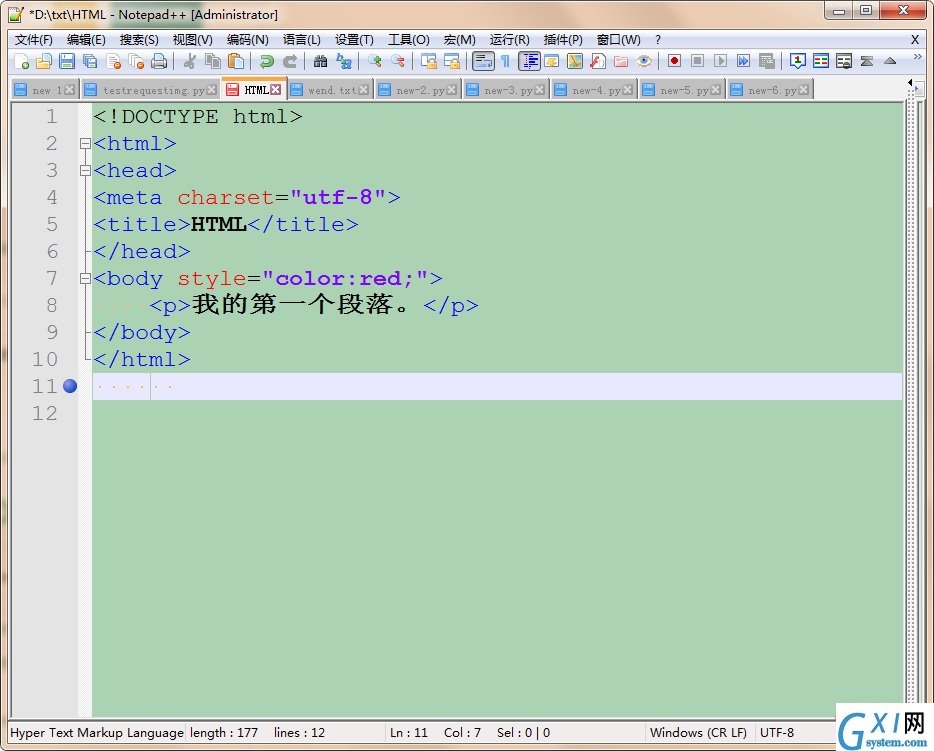Image resolution: width=934 pixels, height=751 pixels.
Task: Run macro multiple times icon
Action: [743, 61]
